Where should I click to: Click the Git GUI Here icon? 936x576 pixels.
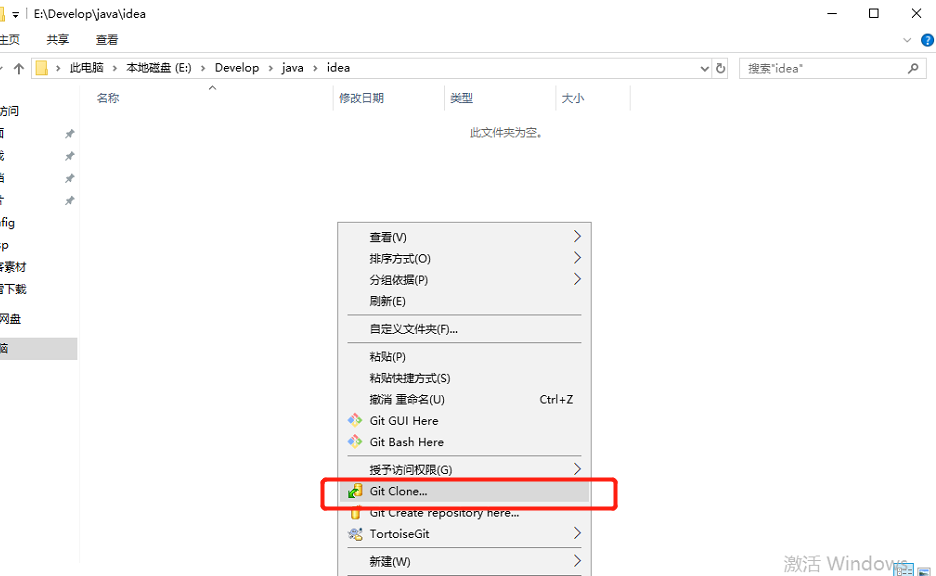click(355, 420)
